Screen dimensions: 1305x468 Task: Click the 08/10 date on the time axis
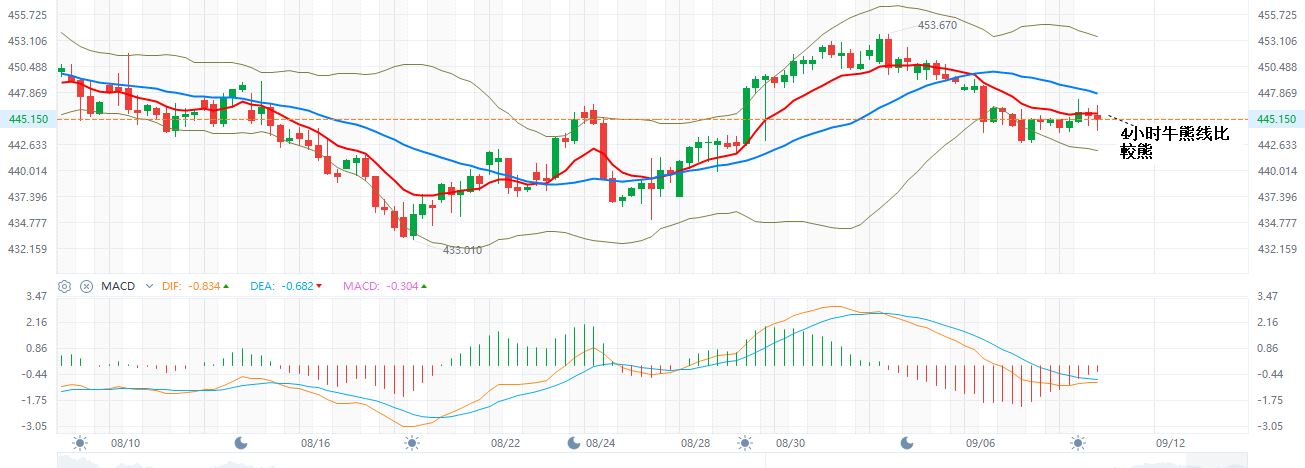124,442
